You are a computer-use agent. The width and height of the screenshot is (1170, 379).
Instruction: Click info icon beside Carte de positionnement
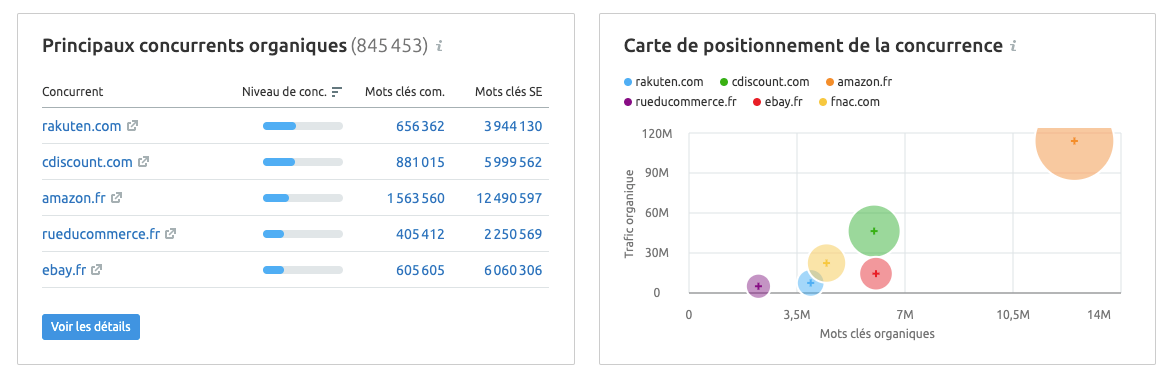pyautogui.click(x=1013, y=46)
